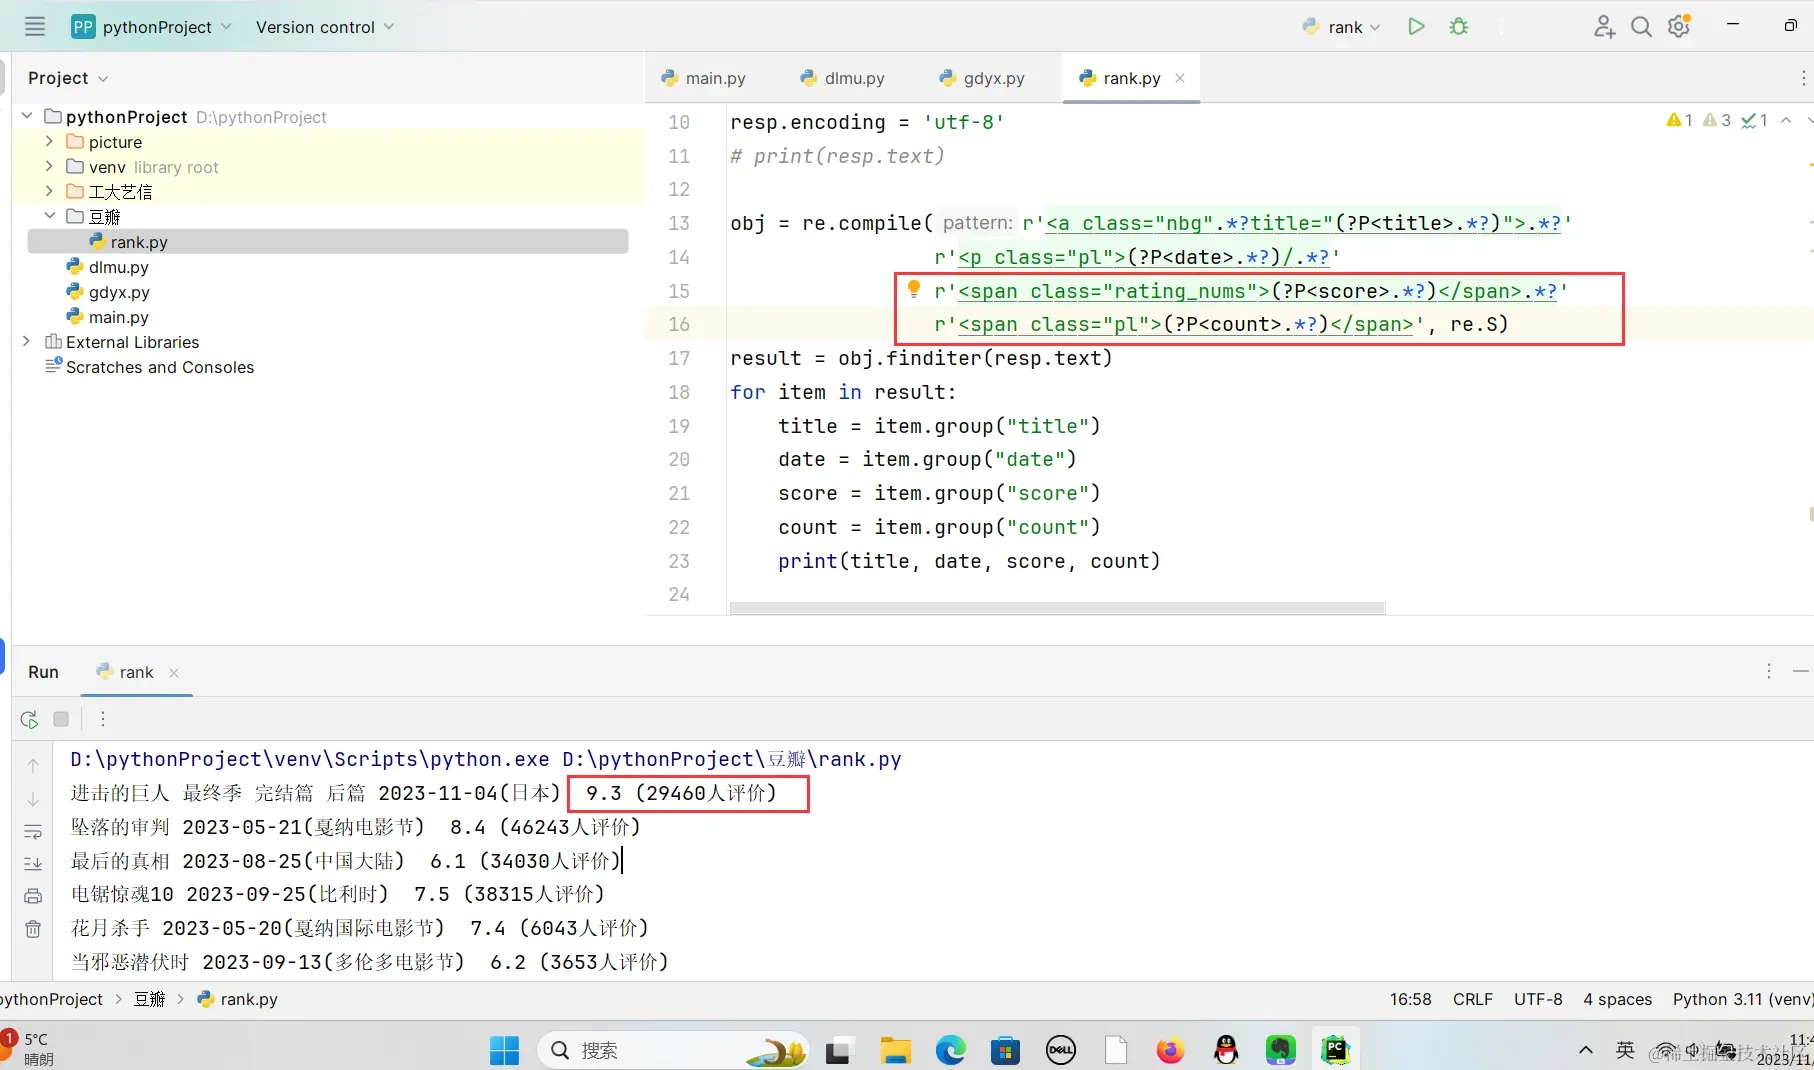
Task: Open PyCharm from the taskbar
Action: (1335, 1050)
